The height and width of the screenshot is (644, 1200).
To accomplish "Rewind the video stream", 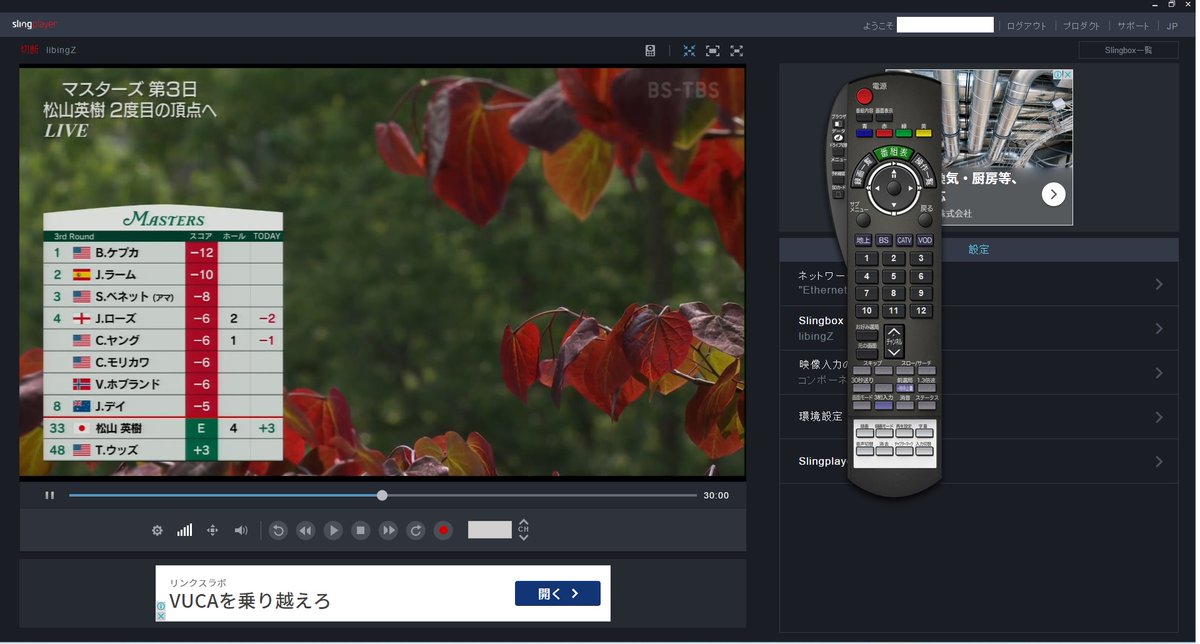I will [306, 531].
